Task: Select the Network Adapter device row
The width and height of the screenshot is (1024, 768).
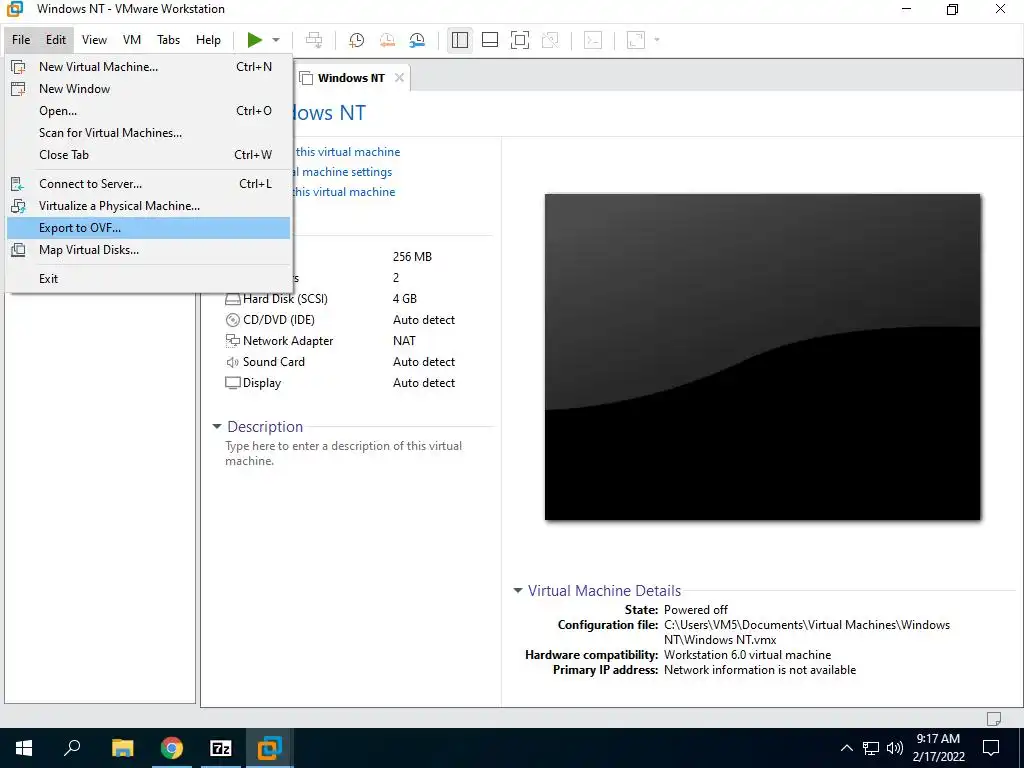Action: coord(340,341)
